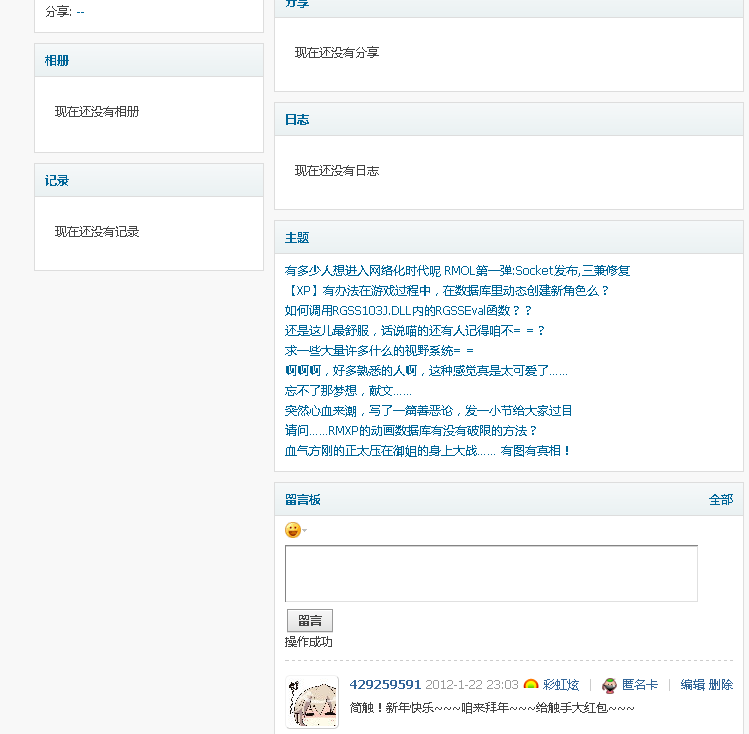Open thread about RGSS103J.DLL RGSSEval函数
The height and width of the screenshot is (734, 749).
(408, 310)
